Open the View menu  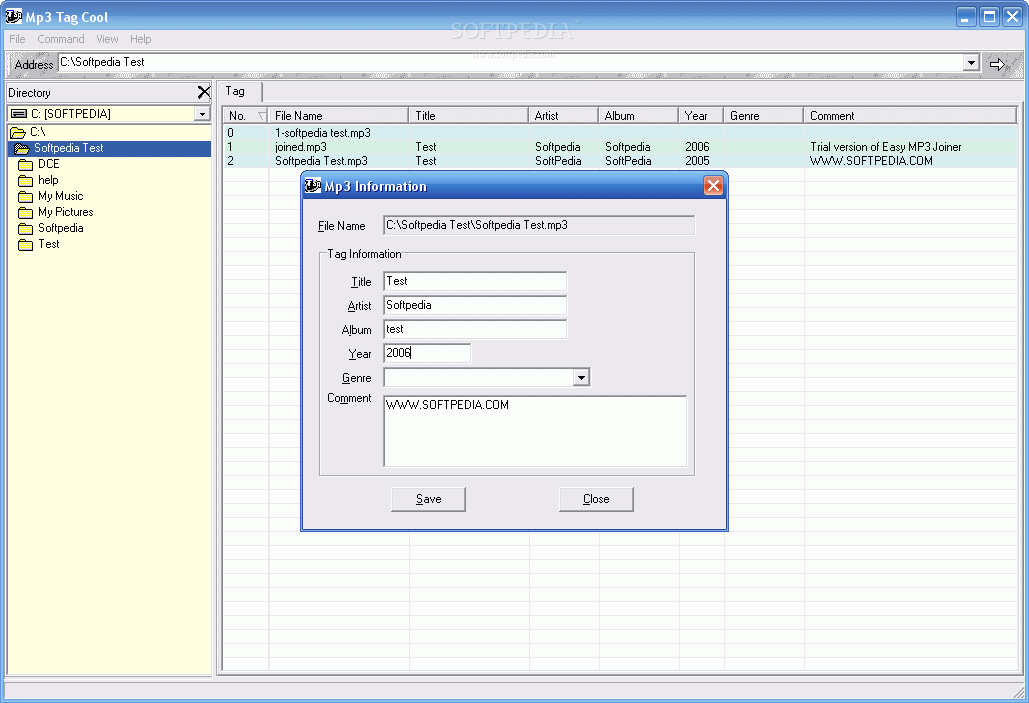point(107,39)
